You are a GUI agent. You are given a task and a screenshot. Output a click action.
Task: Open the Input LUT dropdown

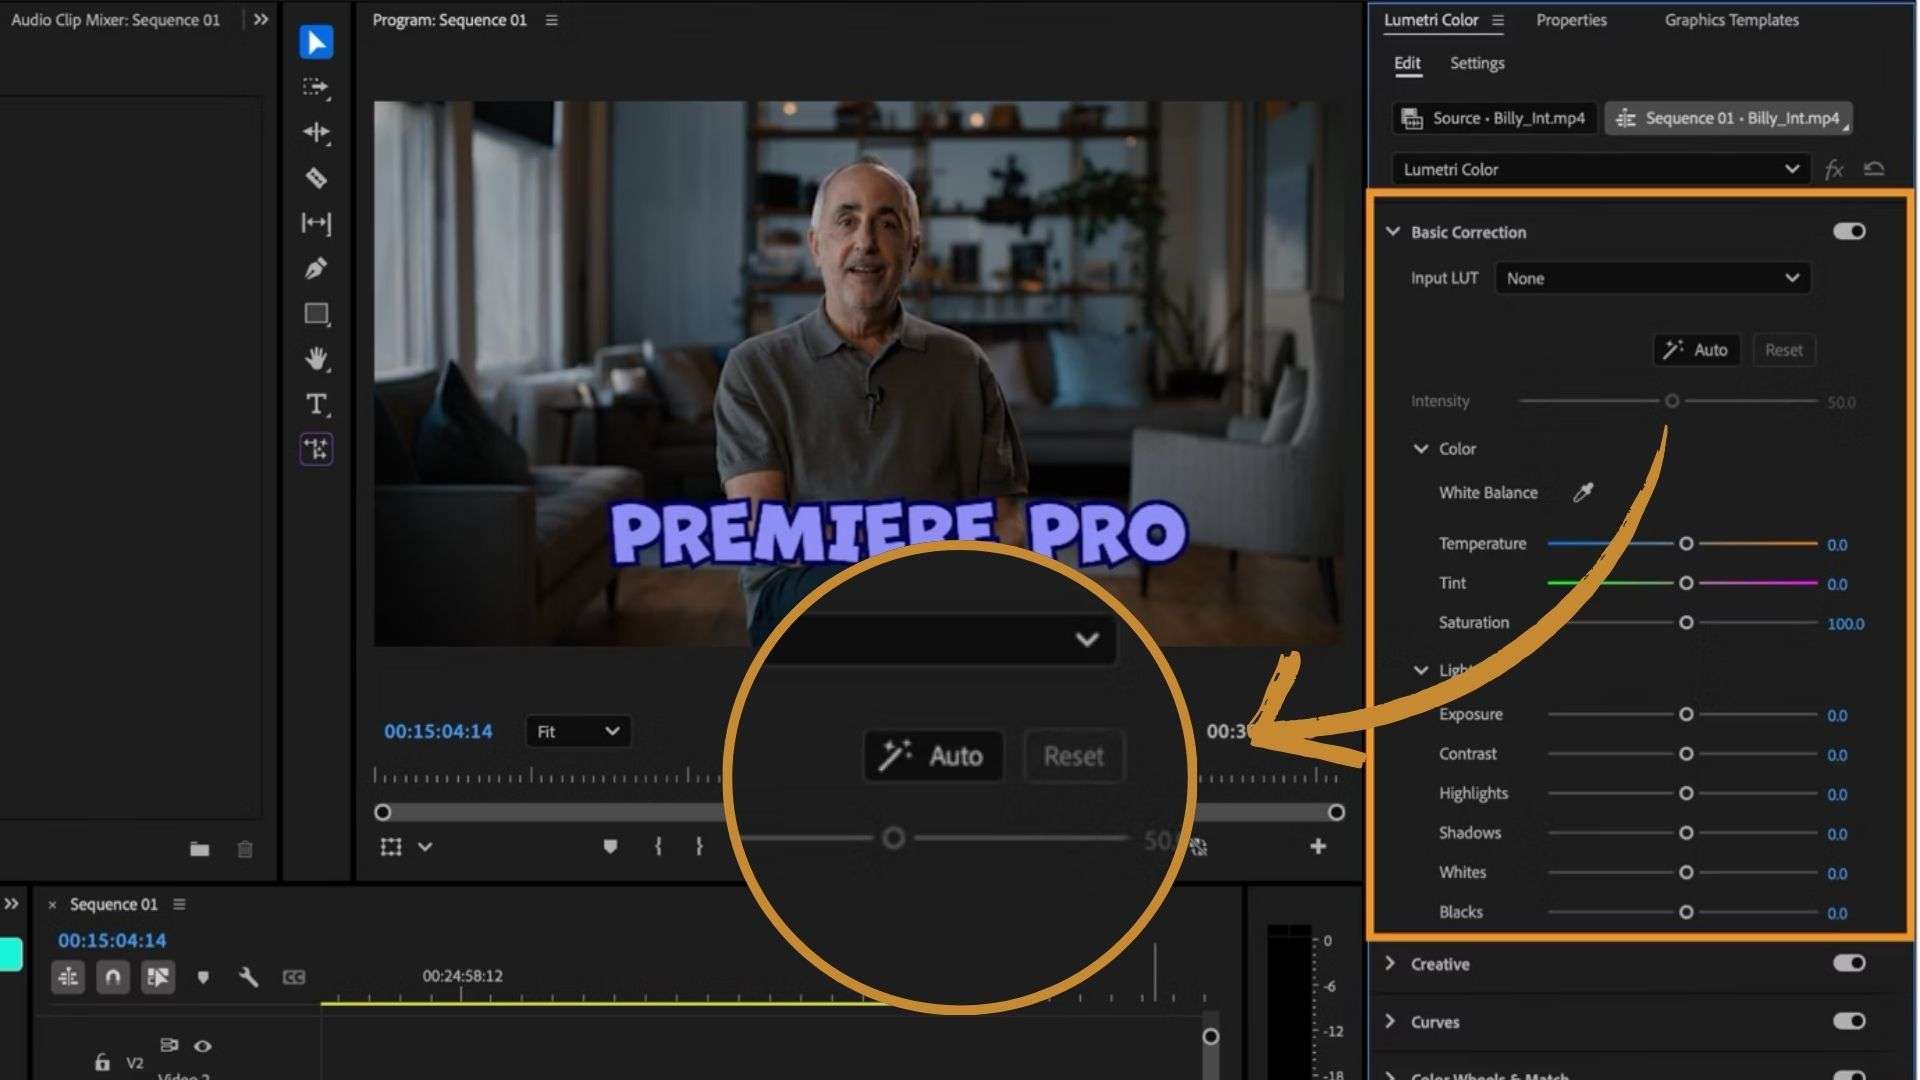(x=1652, y=278)
